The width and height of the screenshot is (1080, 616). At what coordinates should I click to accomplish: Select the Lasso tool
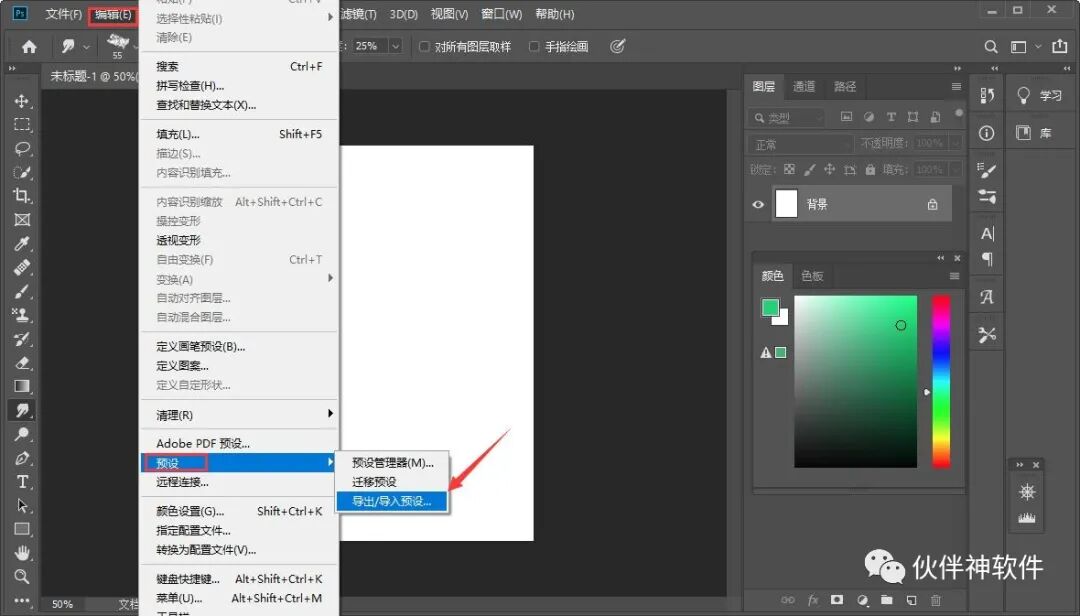22,148
